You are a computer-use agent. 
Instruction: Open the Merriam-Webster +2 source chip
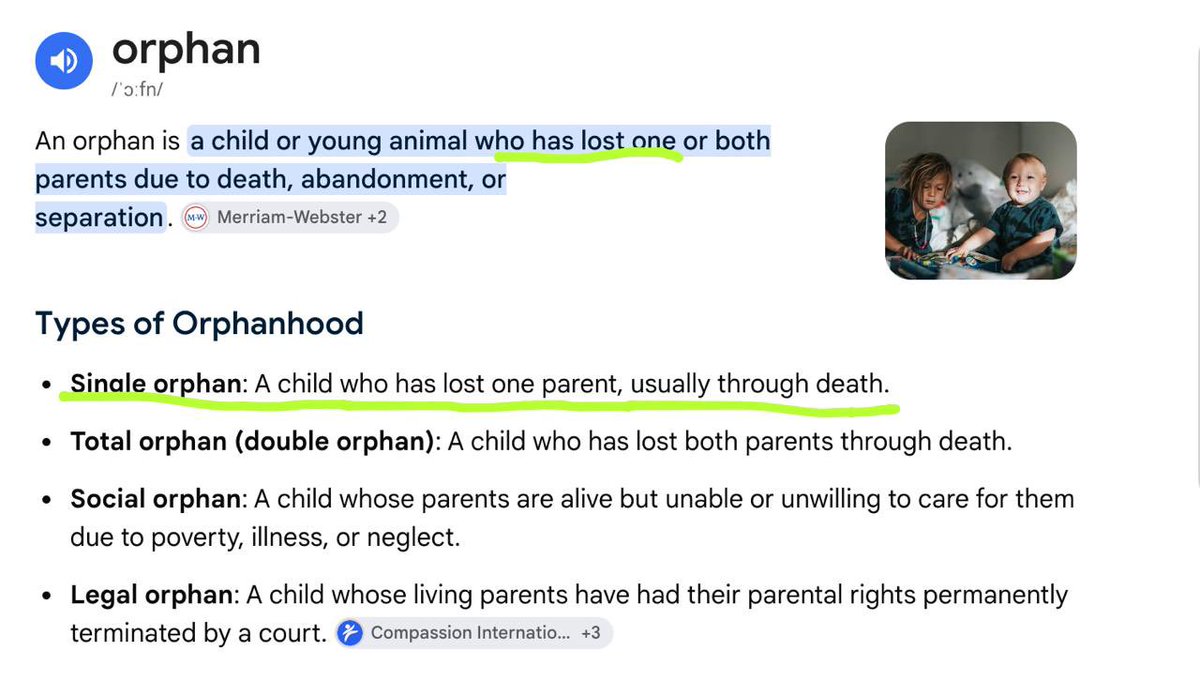290,217
